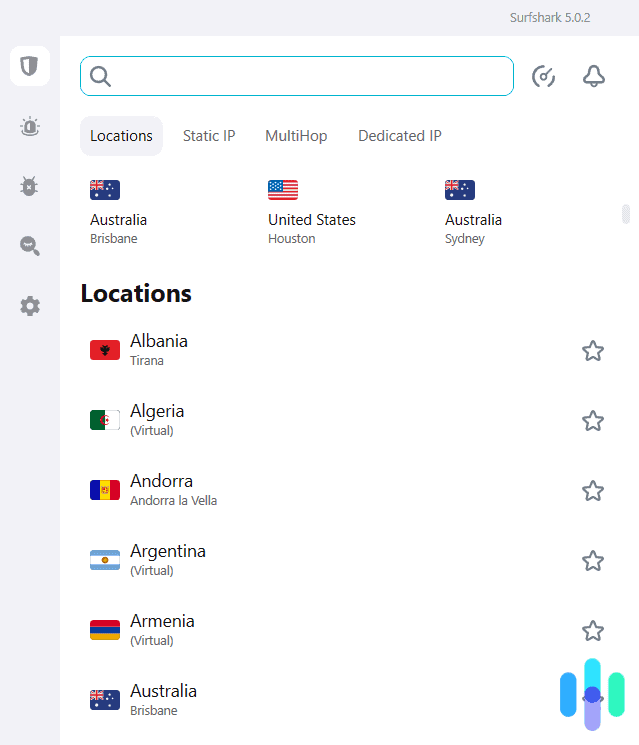Click the magnifier icon in search box
The width and height of the screenshot is (639, 745).
coord(101,76)
